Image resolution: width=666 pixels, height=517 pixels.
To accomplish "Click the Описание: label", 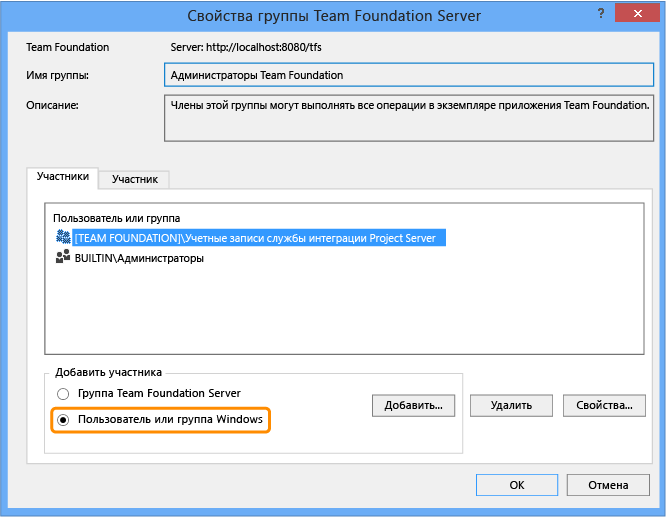I will coord(52,105).
